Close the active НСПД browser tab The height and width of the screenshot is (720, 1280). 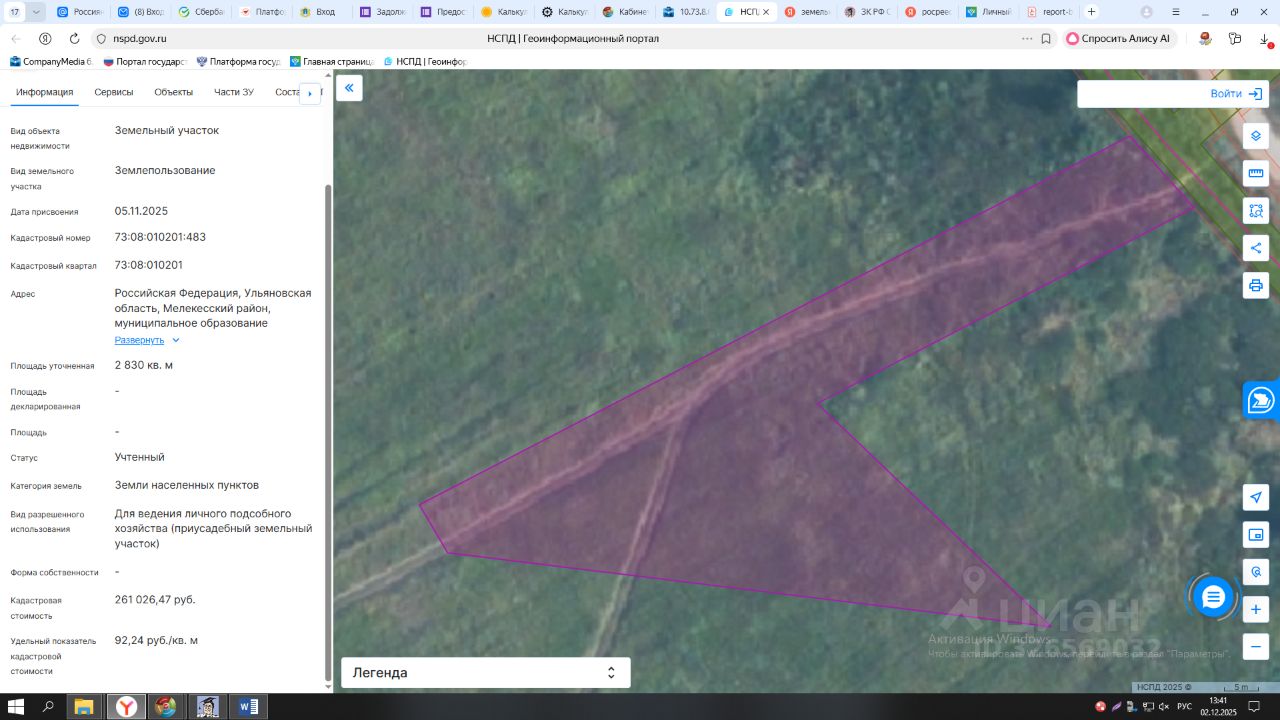click(x=767, y=12)
